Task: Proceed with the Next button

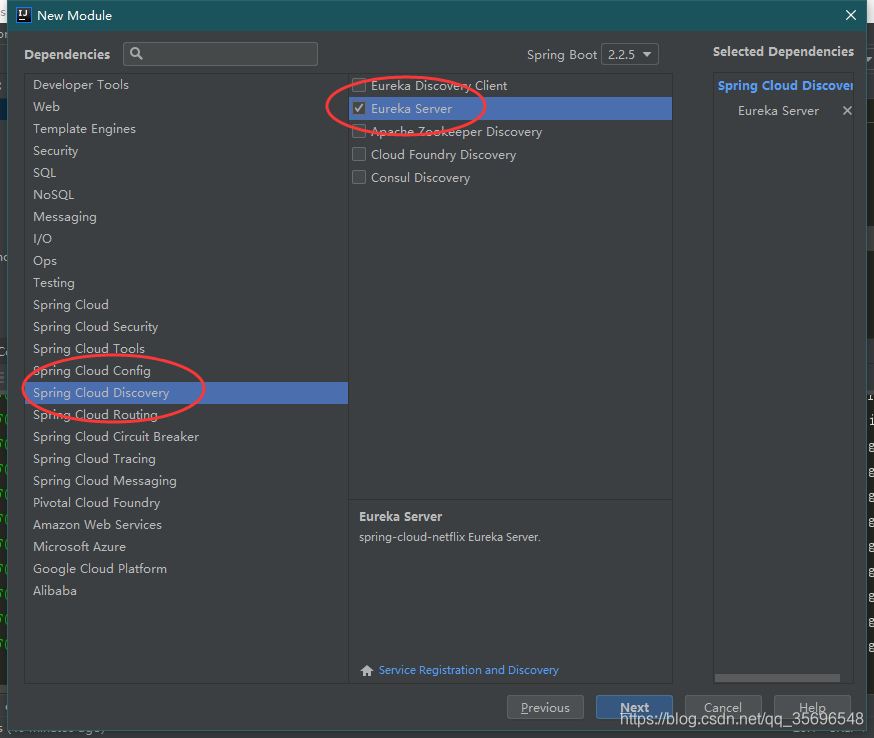Action: 634,707
